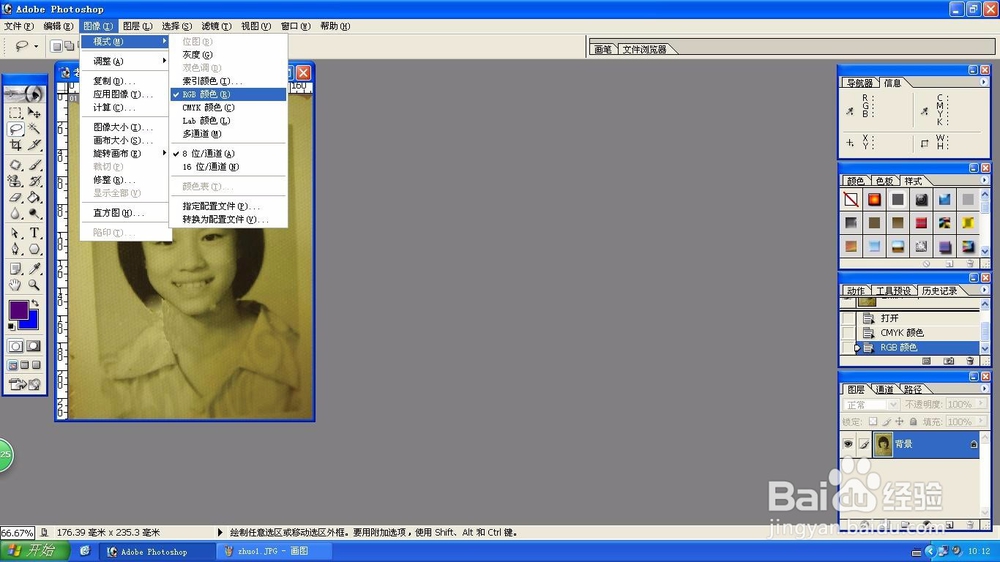1000x562 pixels.
Task: Delete style trash icon in Styles panel
Action: click(970, 263)
